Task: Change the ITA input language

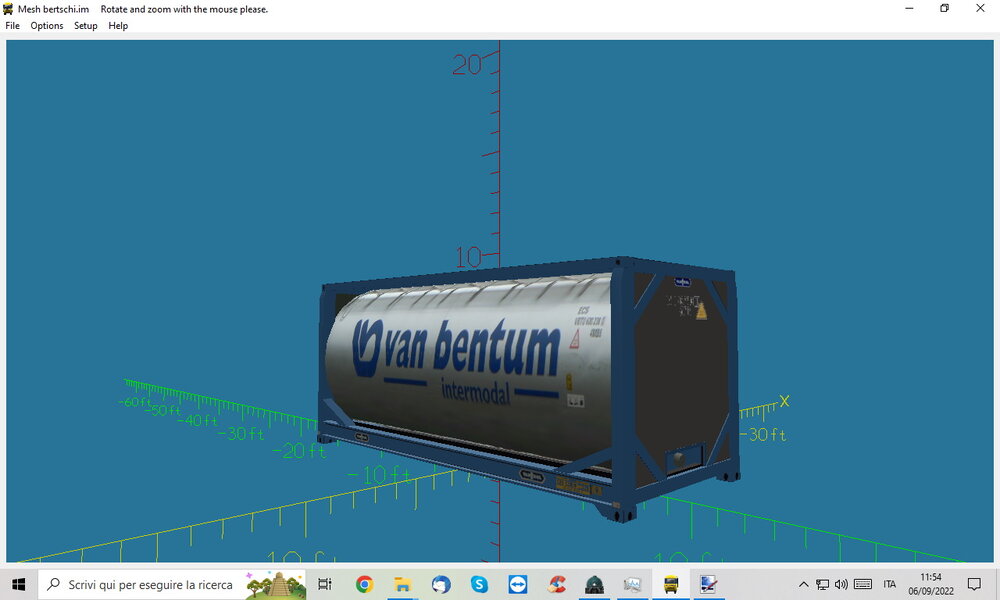Action: [890, 584]
